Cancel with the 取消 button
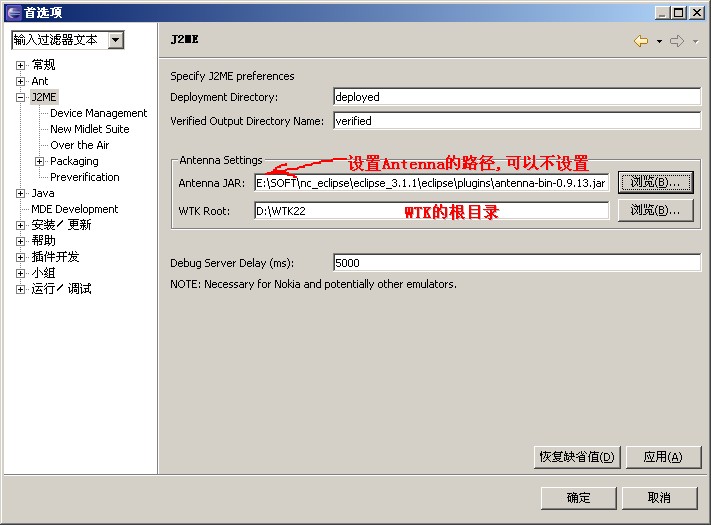The image size is (711, 525). tap(659, 498)
